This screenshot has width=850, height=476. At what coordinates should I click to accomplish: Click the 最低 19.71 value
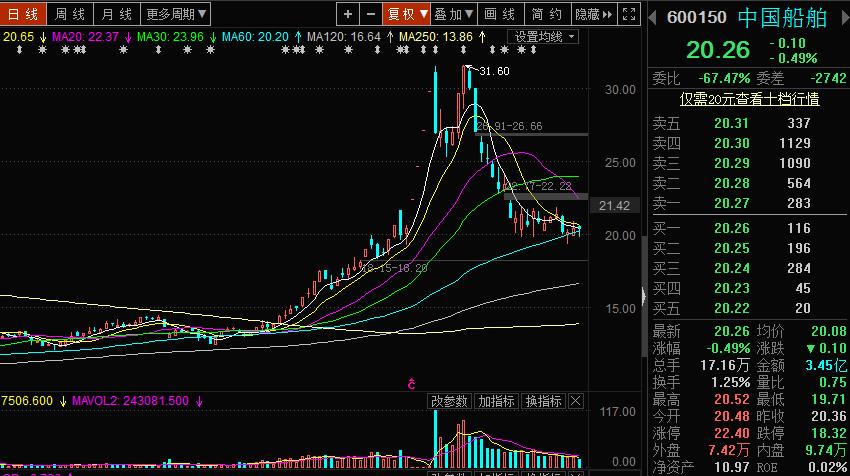pos(829,400)
